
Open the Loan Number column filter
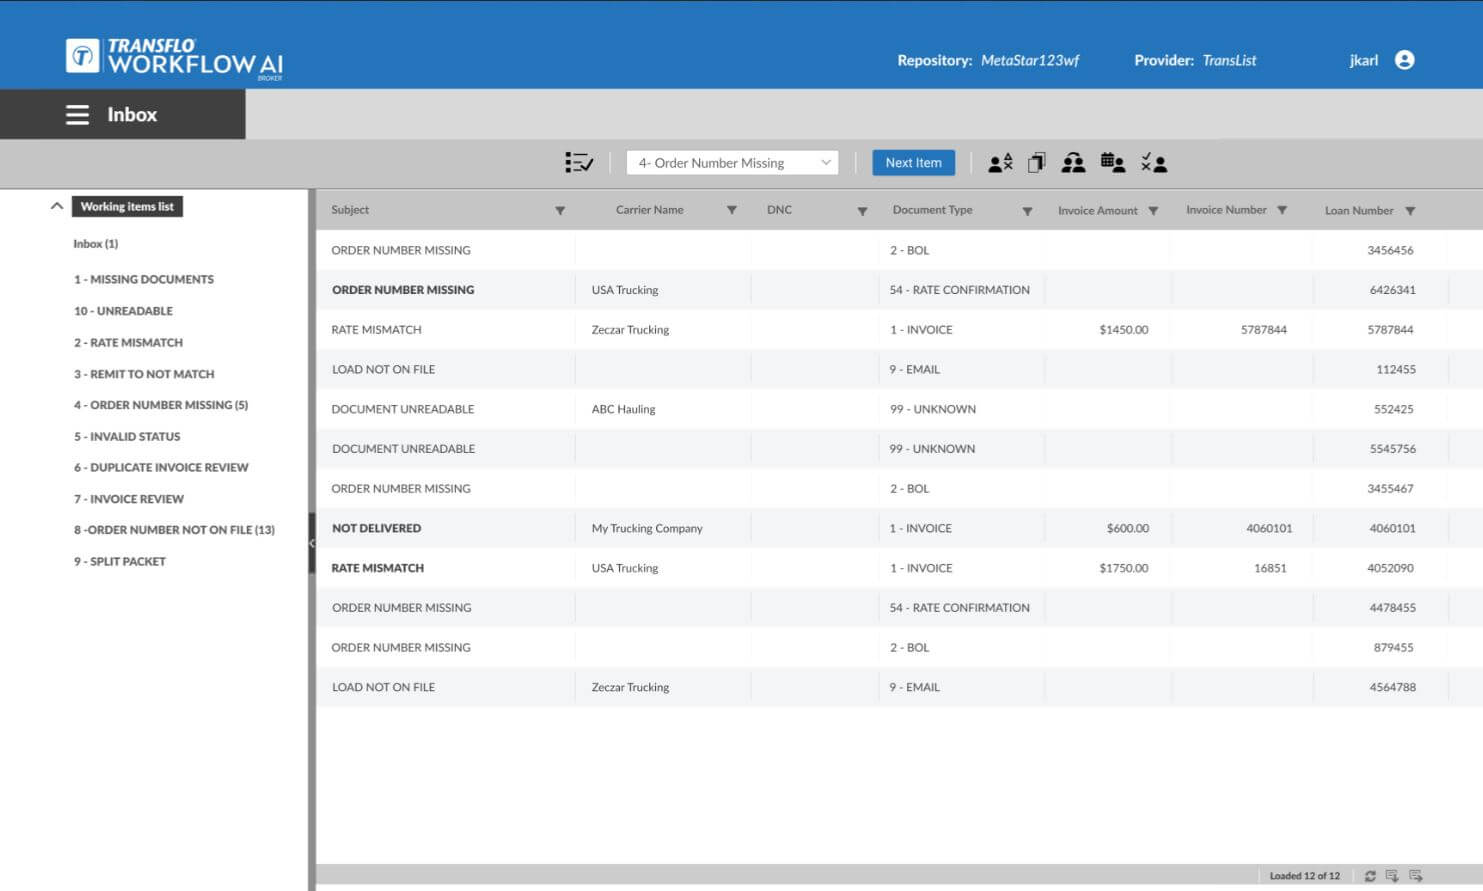pos(1410,211)
